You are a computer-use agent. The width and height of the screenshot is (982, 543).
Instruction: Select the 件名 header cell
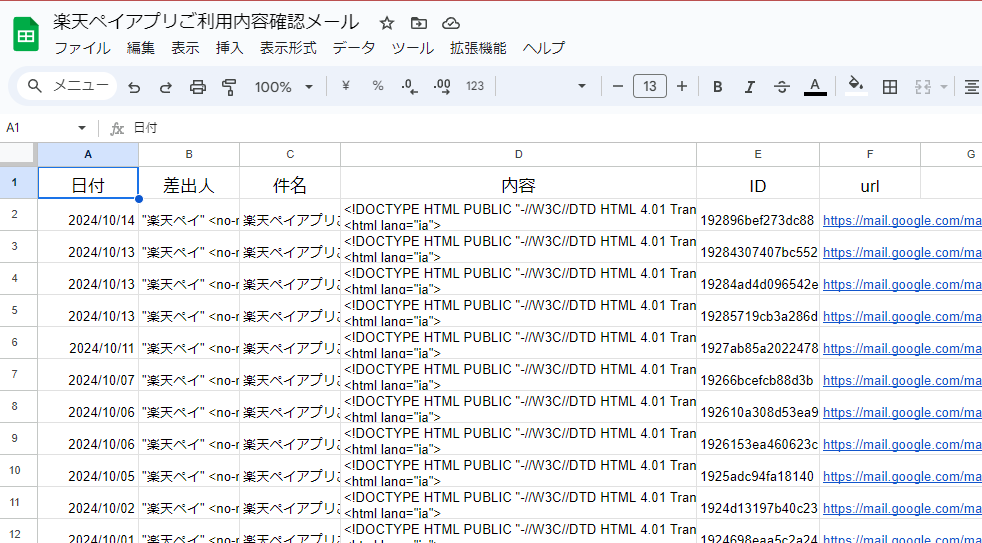[289, 183]
